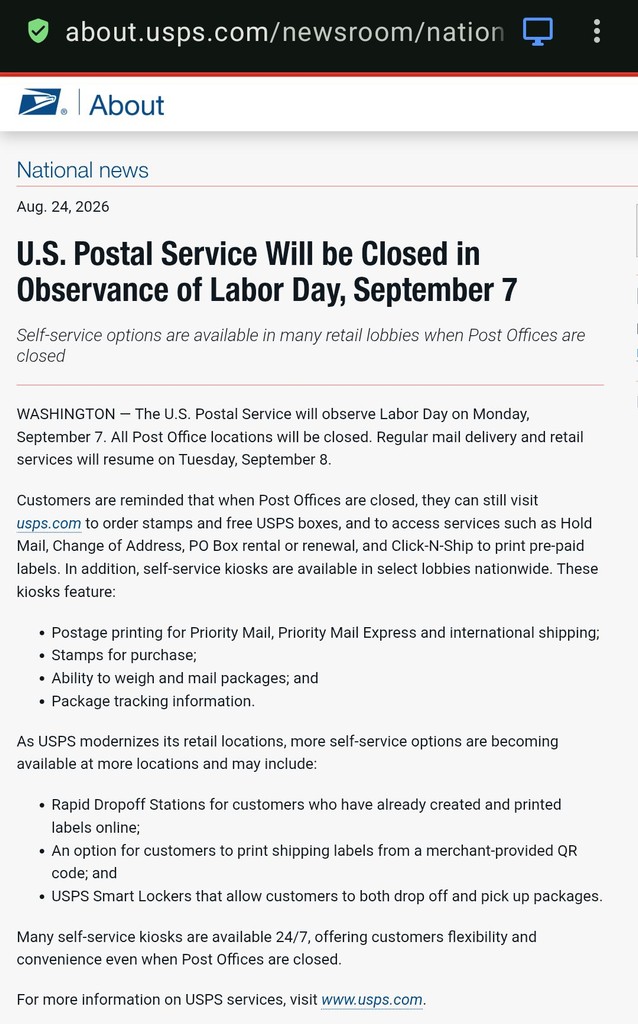Image resolution: width=638 pixels, height=1024 pixels.
Task: Click the italic self-service options subtitle
Action: point(301,345)
